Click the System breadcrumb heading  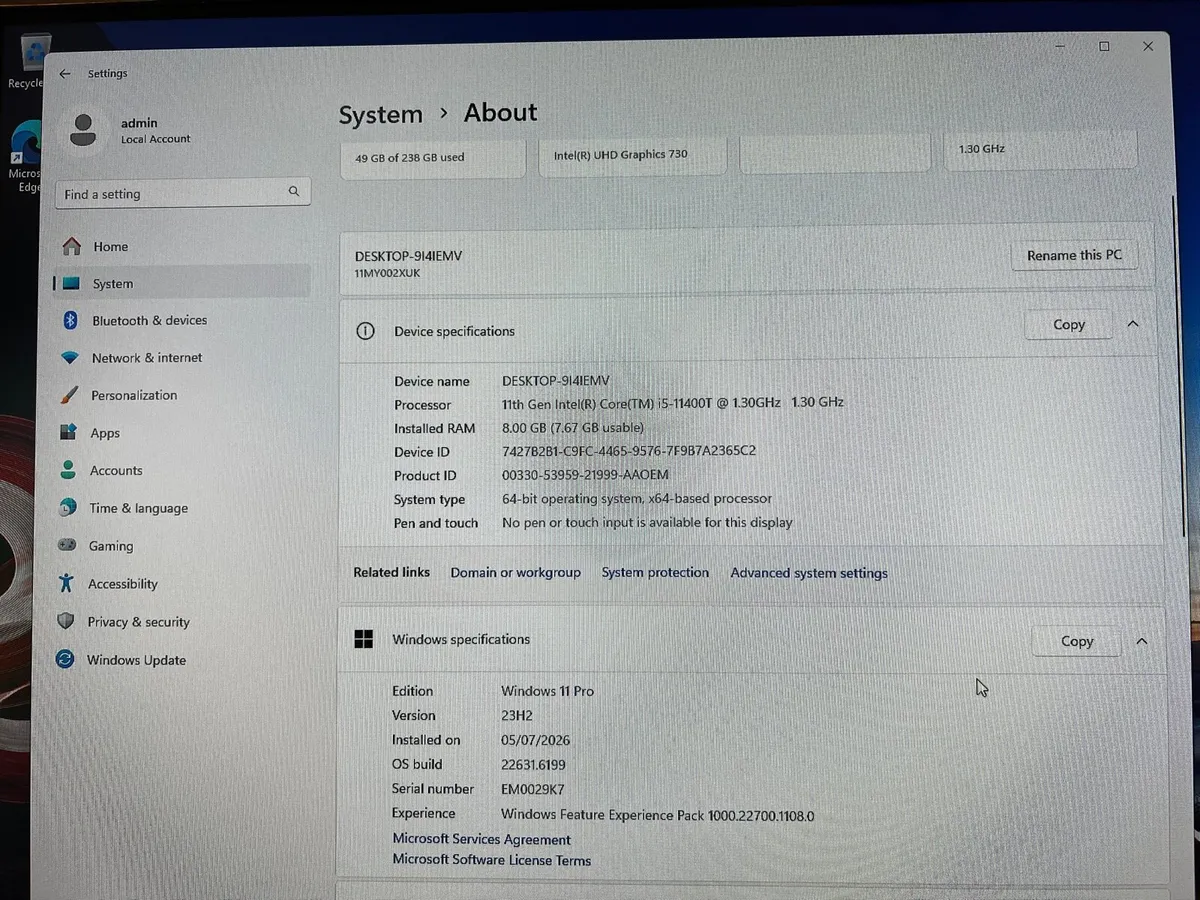click(x=380, y=115)
